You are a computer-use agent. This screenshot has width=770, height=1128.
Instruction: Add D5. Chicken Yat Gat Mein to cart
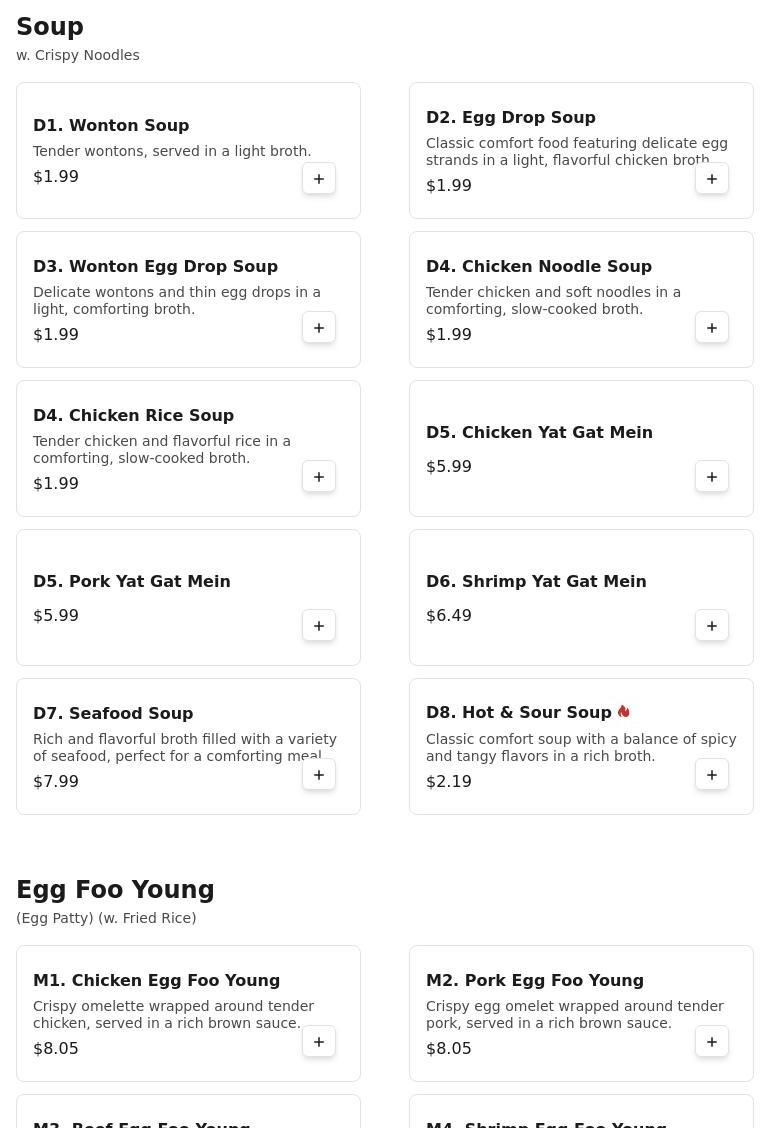[712, 476]
